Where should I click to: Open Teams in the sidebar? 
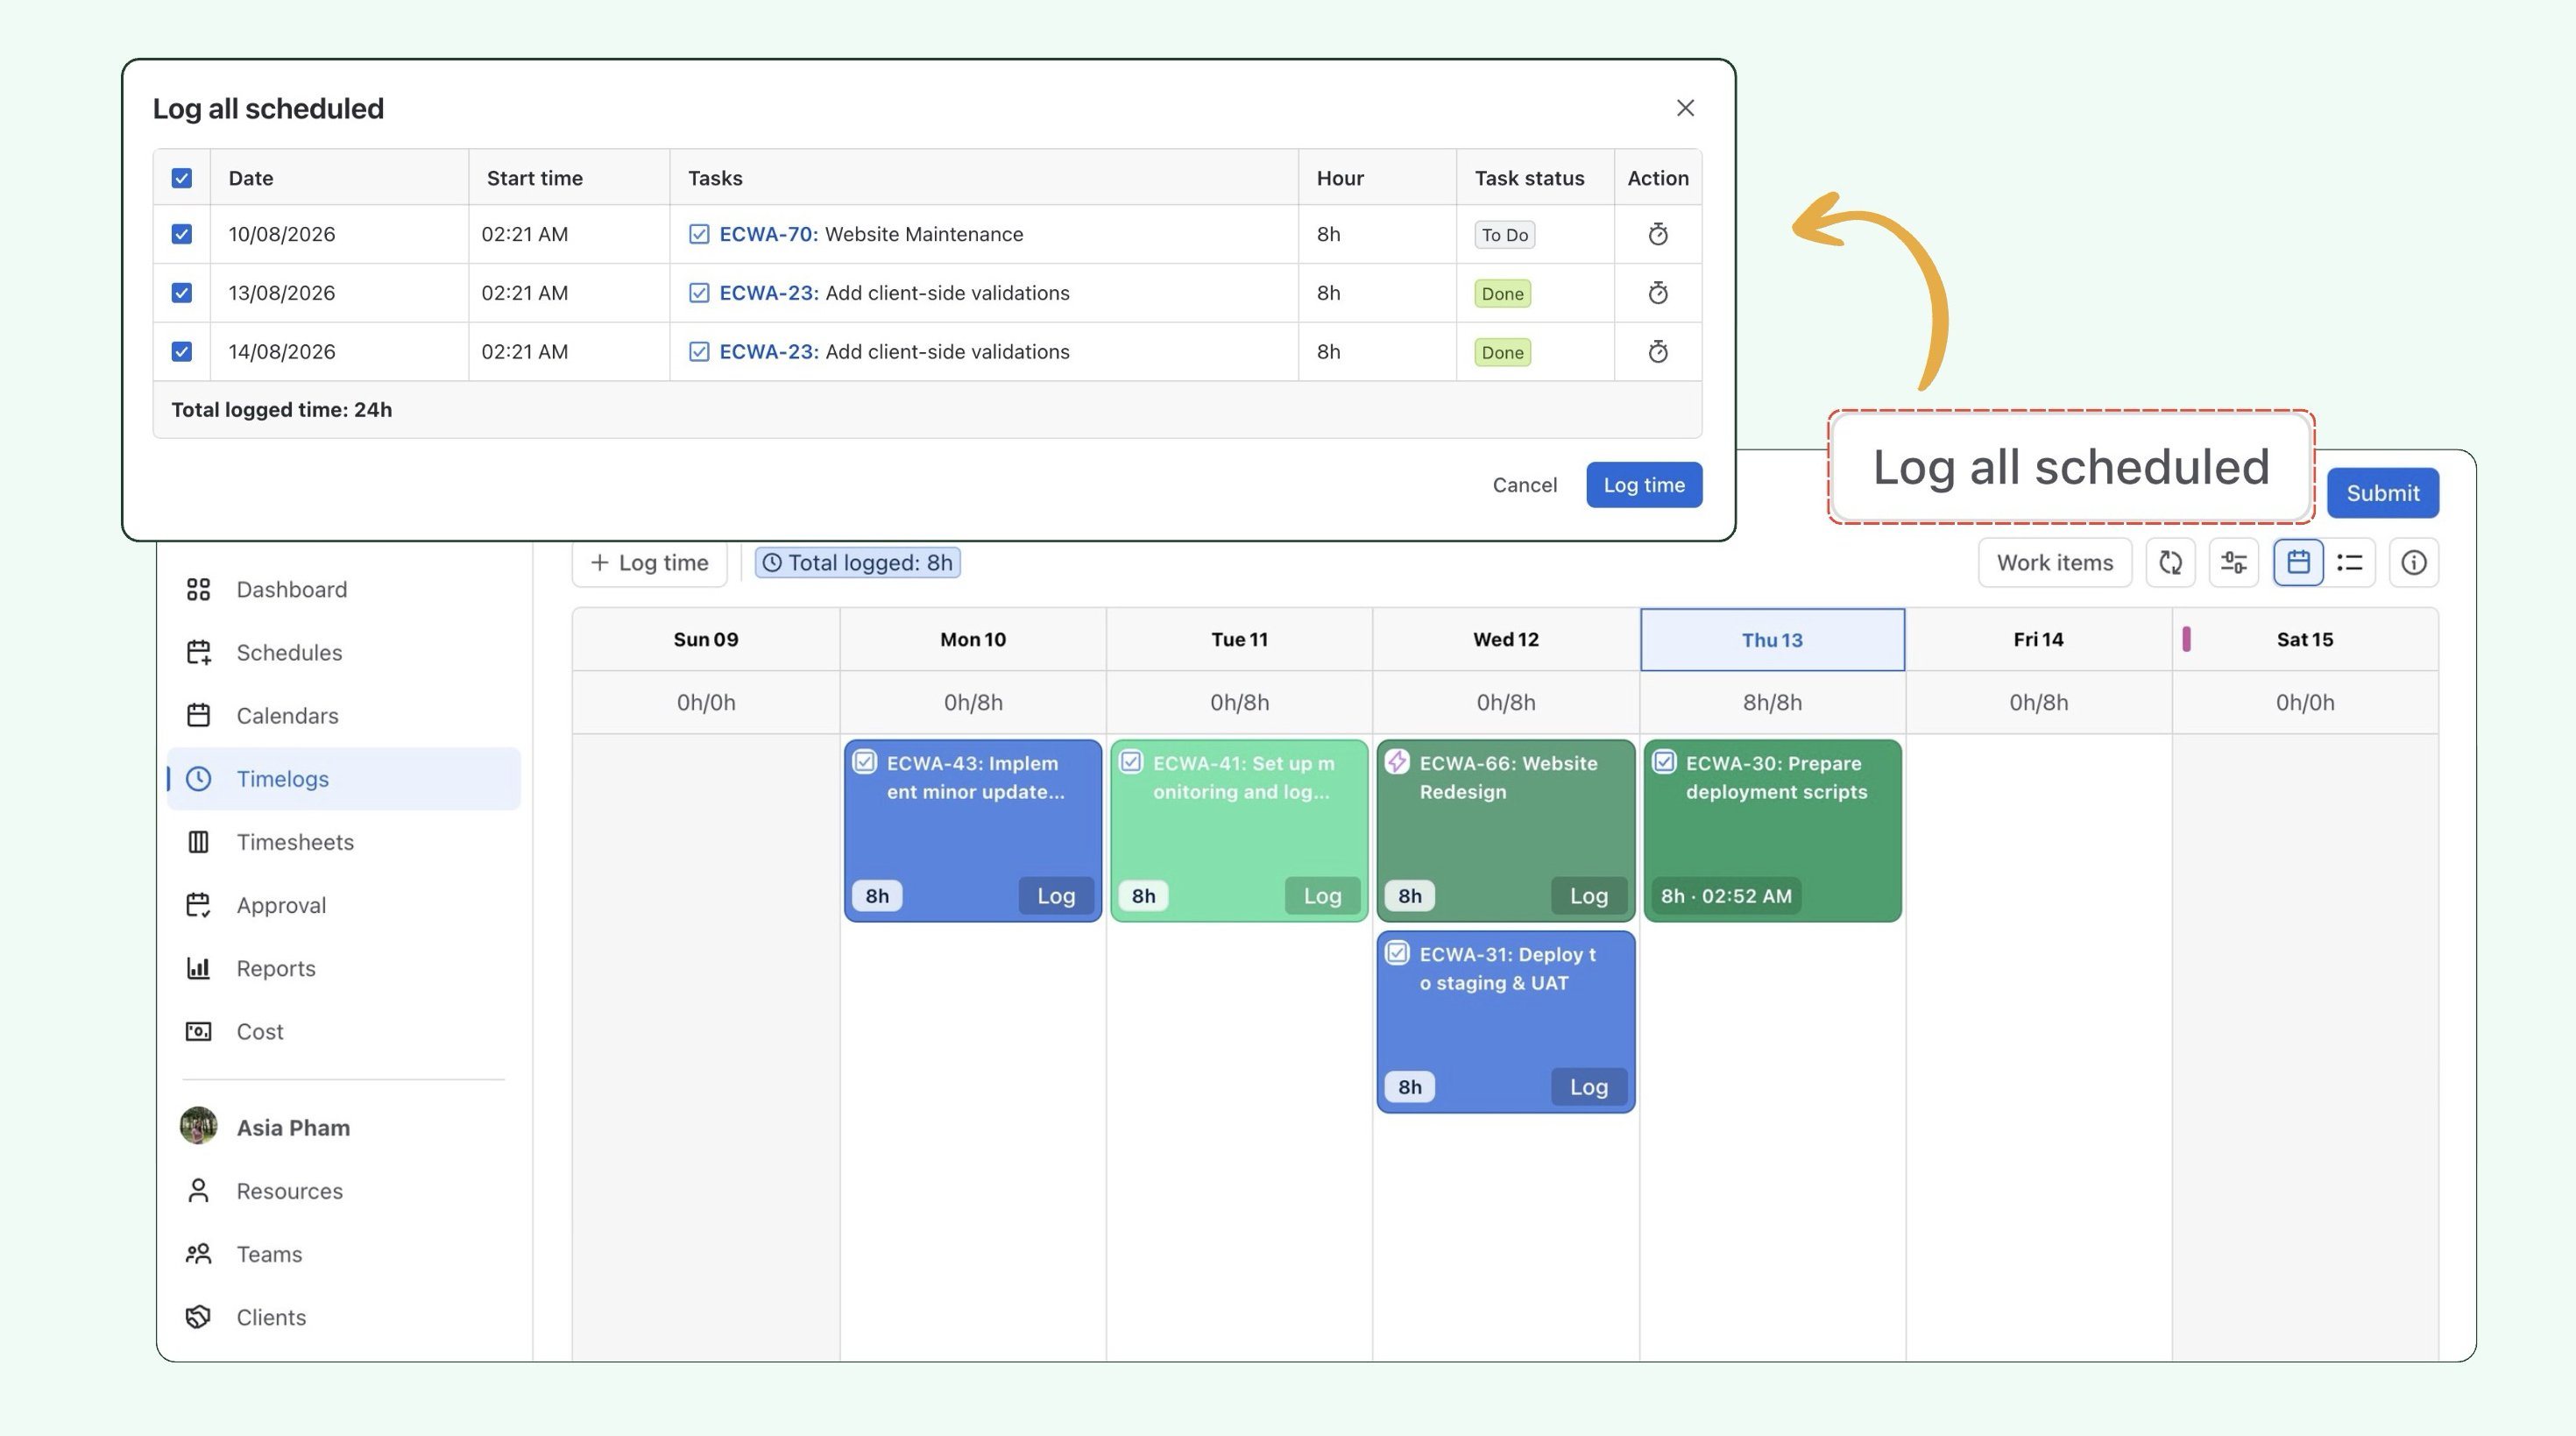coord(343,1254)
